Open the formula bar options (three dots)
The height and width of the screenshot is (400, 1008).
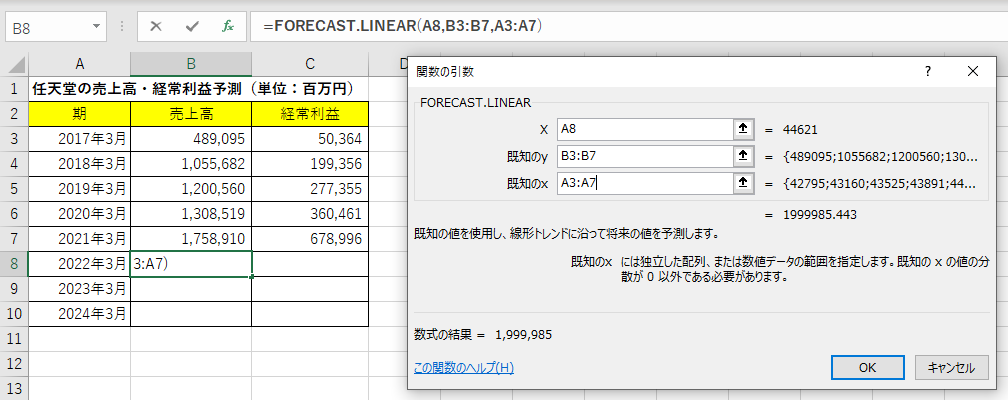point(122,27)
